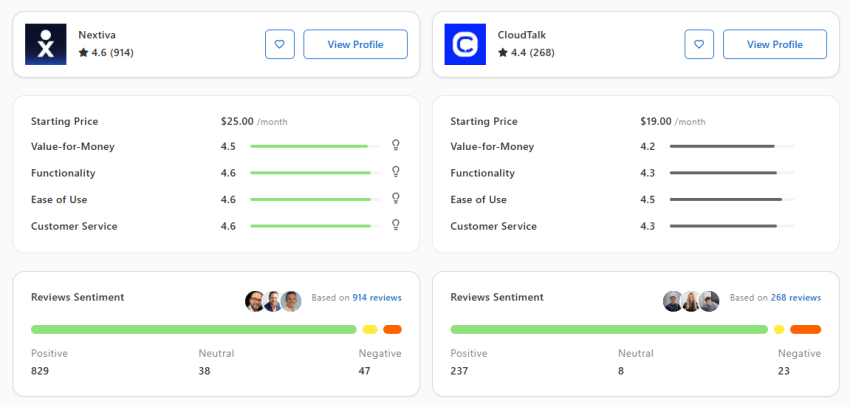Click CloudTalk's yellow neutral sentiment dot
Screen dimensions: 850x407
779,330
